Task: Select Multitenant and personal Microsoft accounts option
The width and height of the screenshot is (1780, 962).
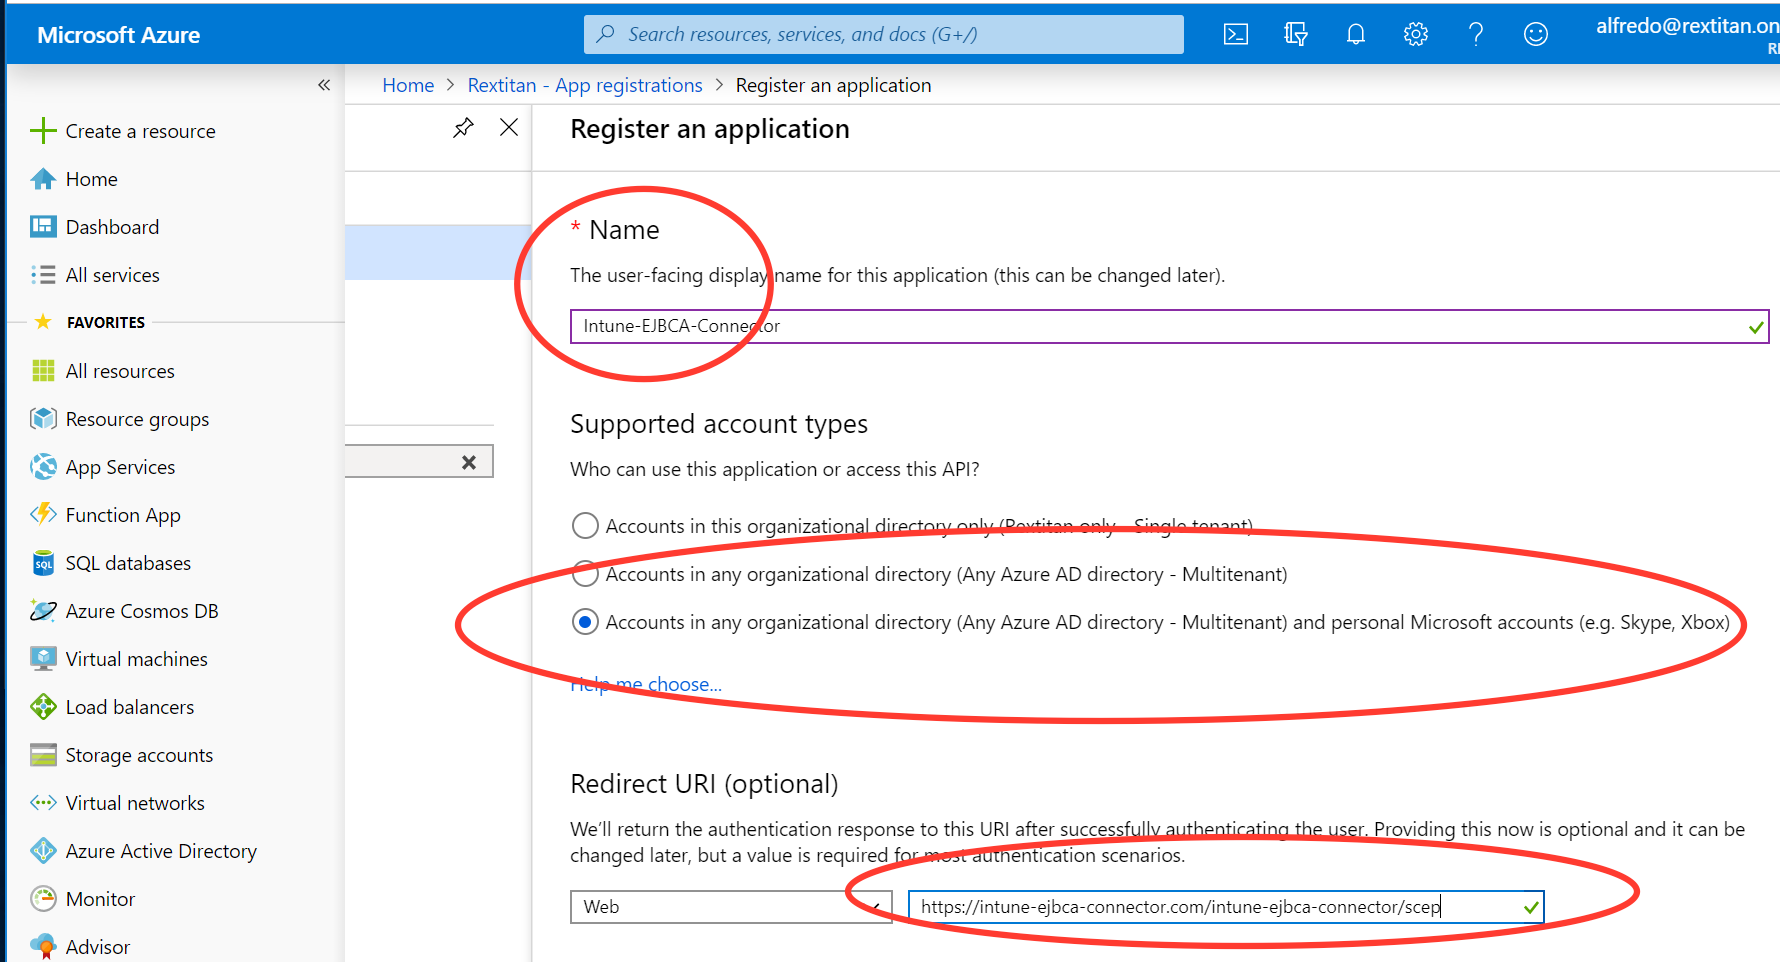Action: pos(585,622)
